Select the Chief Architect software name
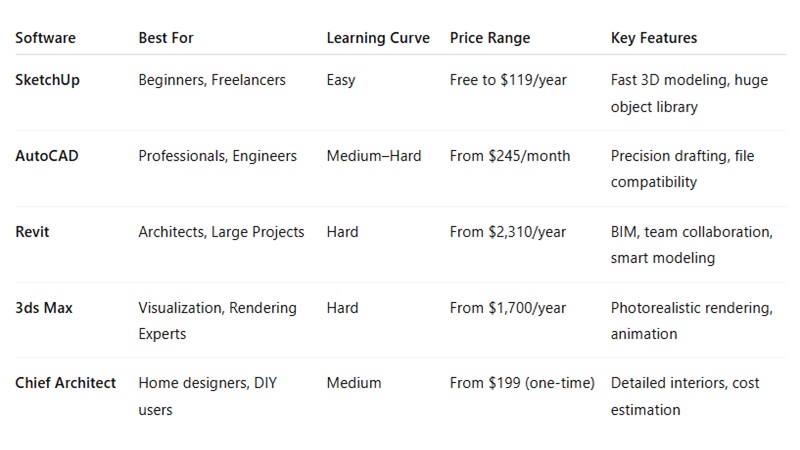Viewport: 800px width, 450px height. 66,383
